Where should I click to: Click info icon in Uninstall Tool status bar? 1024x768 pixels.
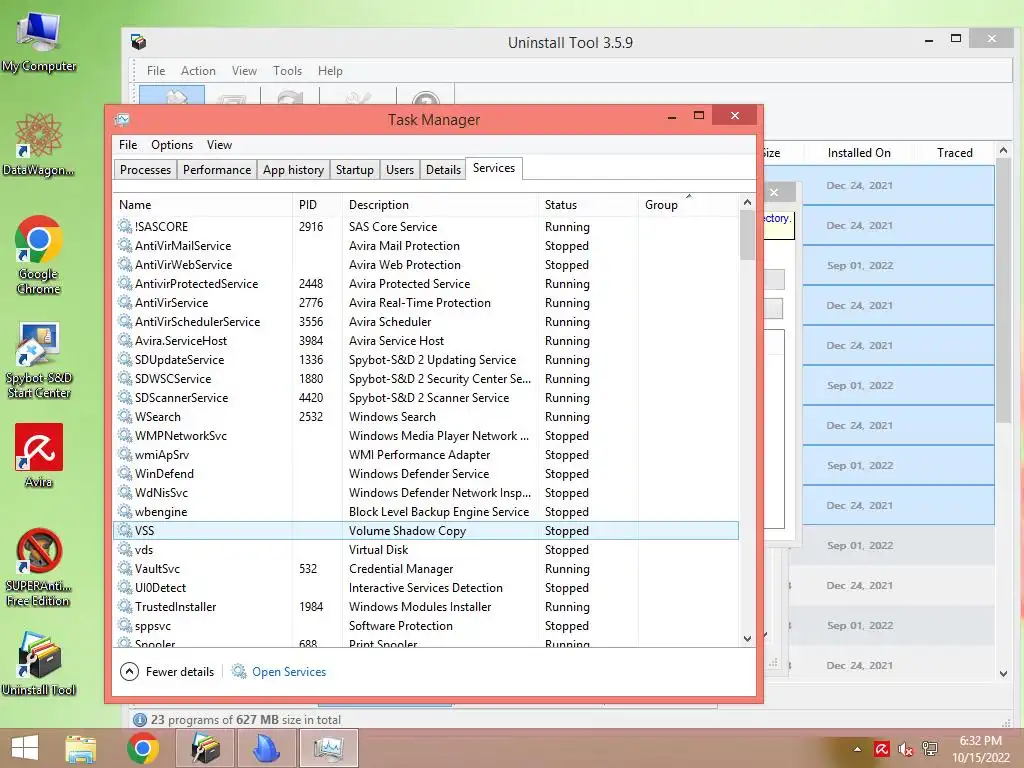[140, 720]
